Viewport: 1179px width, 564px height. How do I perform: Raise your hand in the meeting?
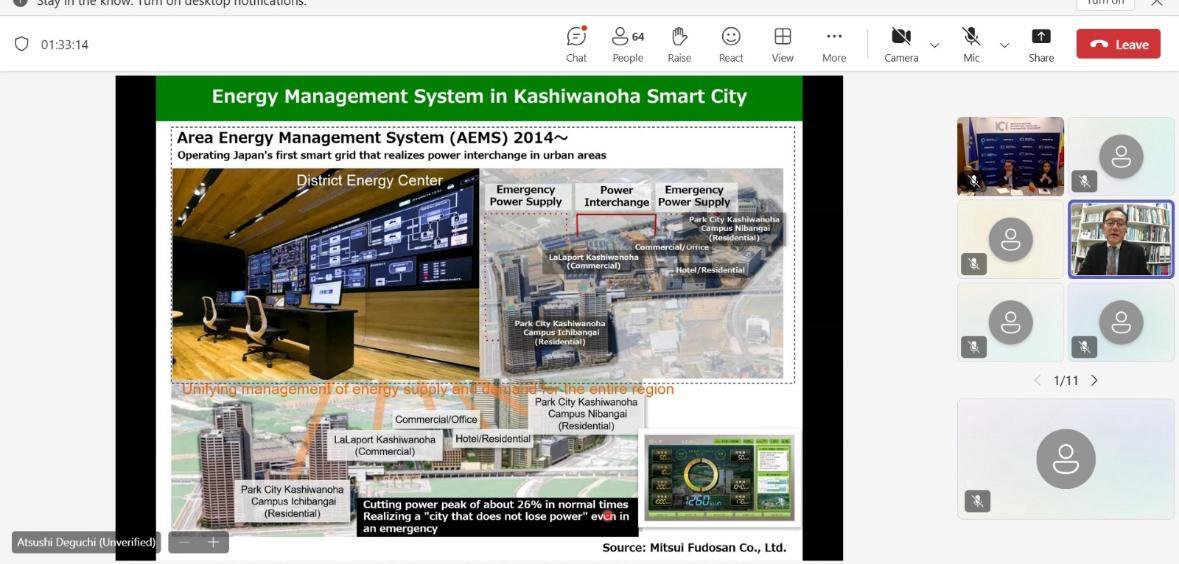pos(679,44)
